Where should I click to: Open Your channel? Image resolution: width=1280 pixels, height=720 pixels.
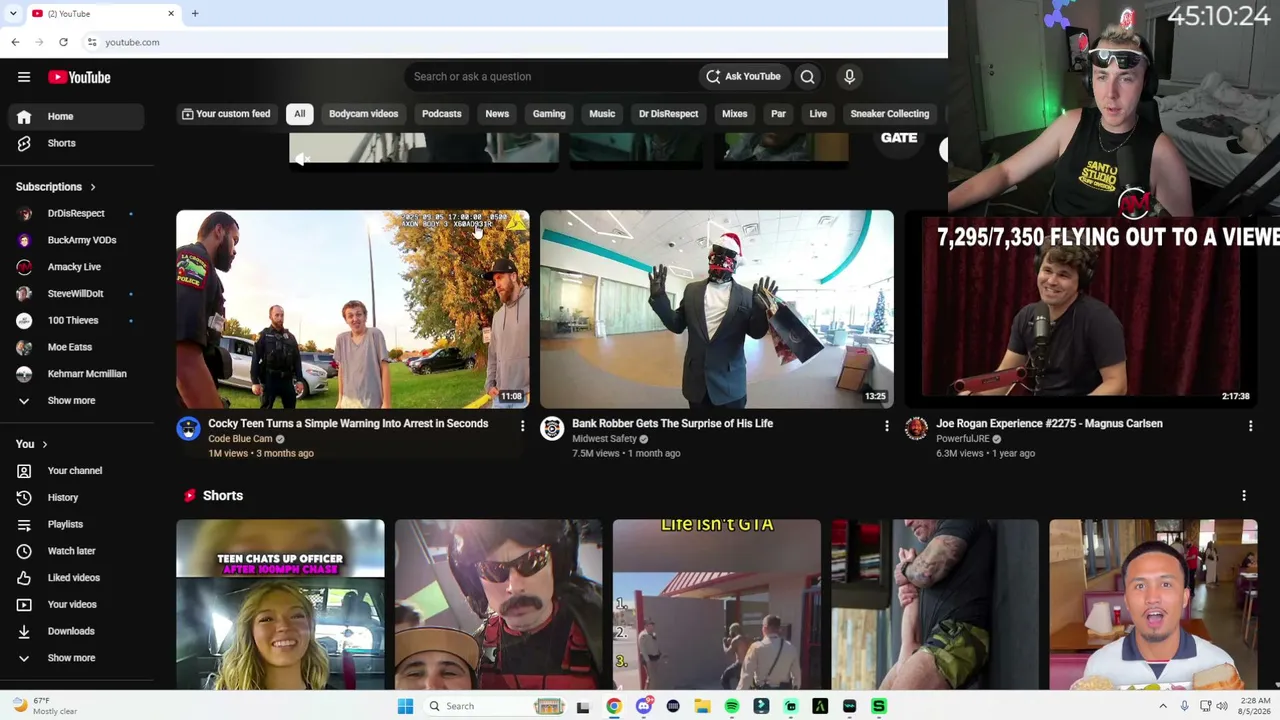[77, 471]
